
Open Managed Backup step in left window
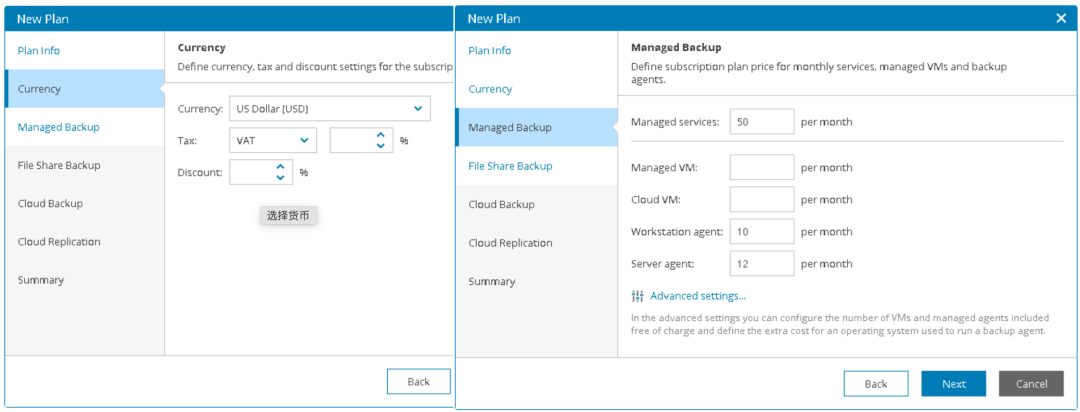coord(59,127)
